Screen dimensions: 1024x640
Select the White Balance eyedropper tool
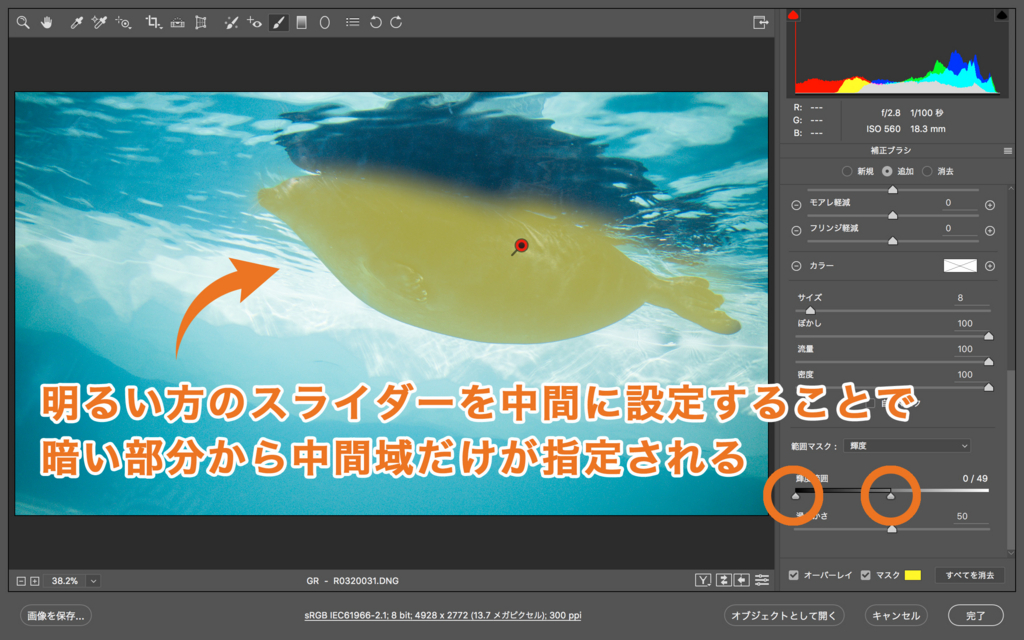coord(76,23)
